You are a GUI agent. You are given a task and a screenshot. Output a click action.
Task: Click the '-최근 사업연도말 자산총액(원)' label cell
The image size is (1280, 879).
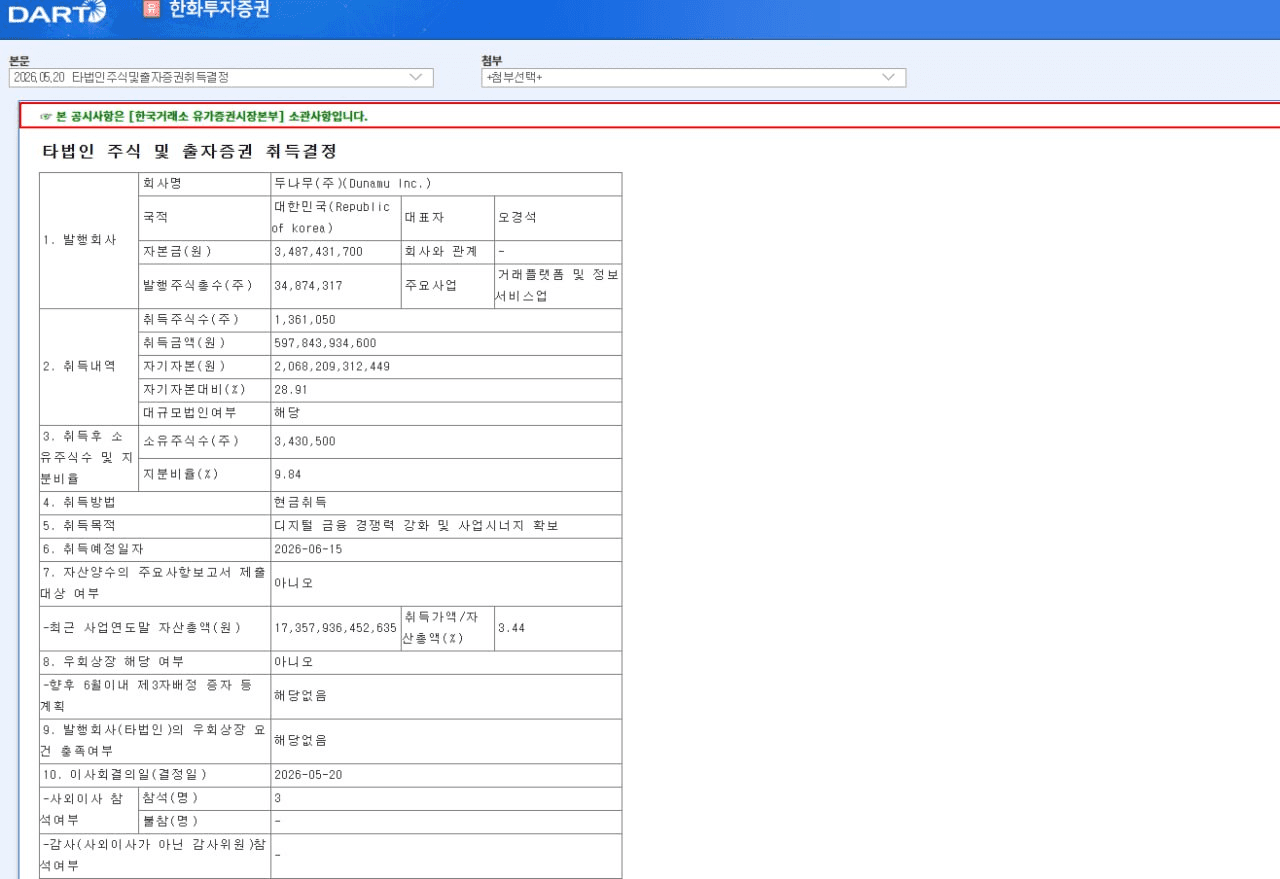(155, 628)
